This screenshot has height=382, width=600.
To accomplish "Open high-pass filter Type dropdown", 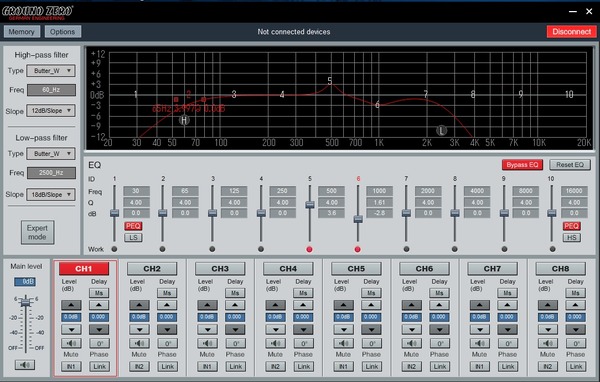I will point(51,71).
